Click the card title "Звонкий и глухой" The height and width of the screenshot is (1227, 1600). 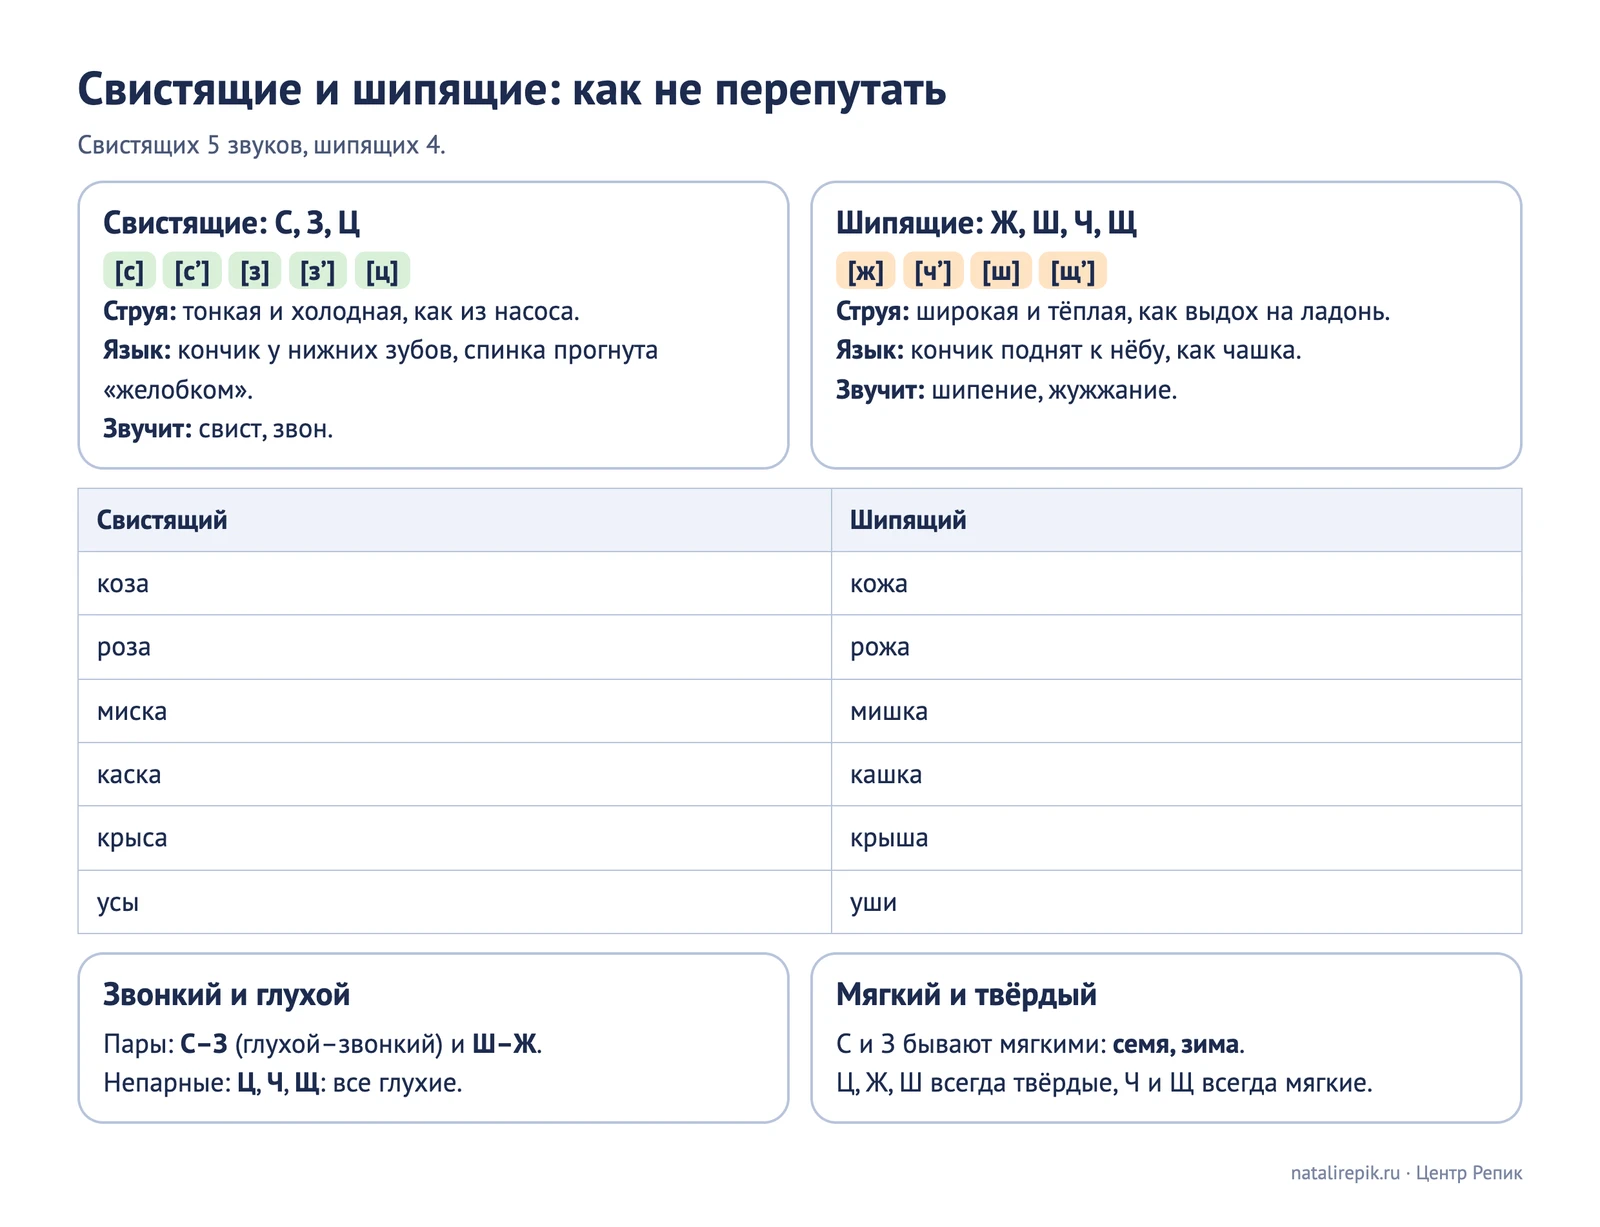tap(227, 995)
